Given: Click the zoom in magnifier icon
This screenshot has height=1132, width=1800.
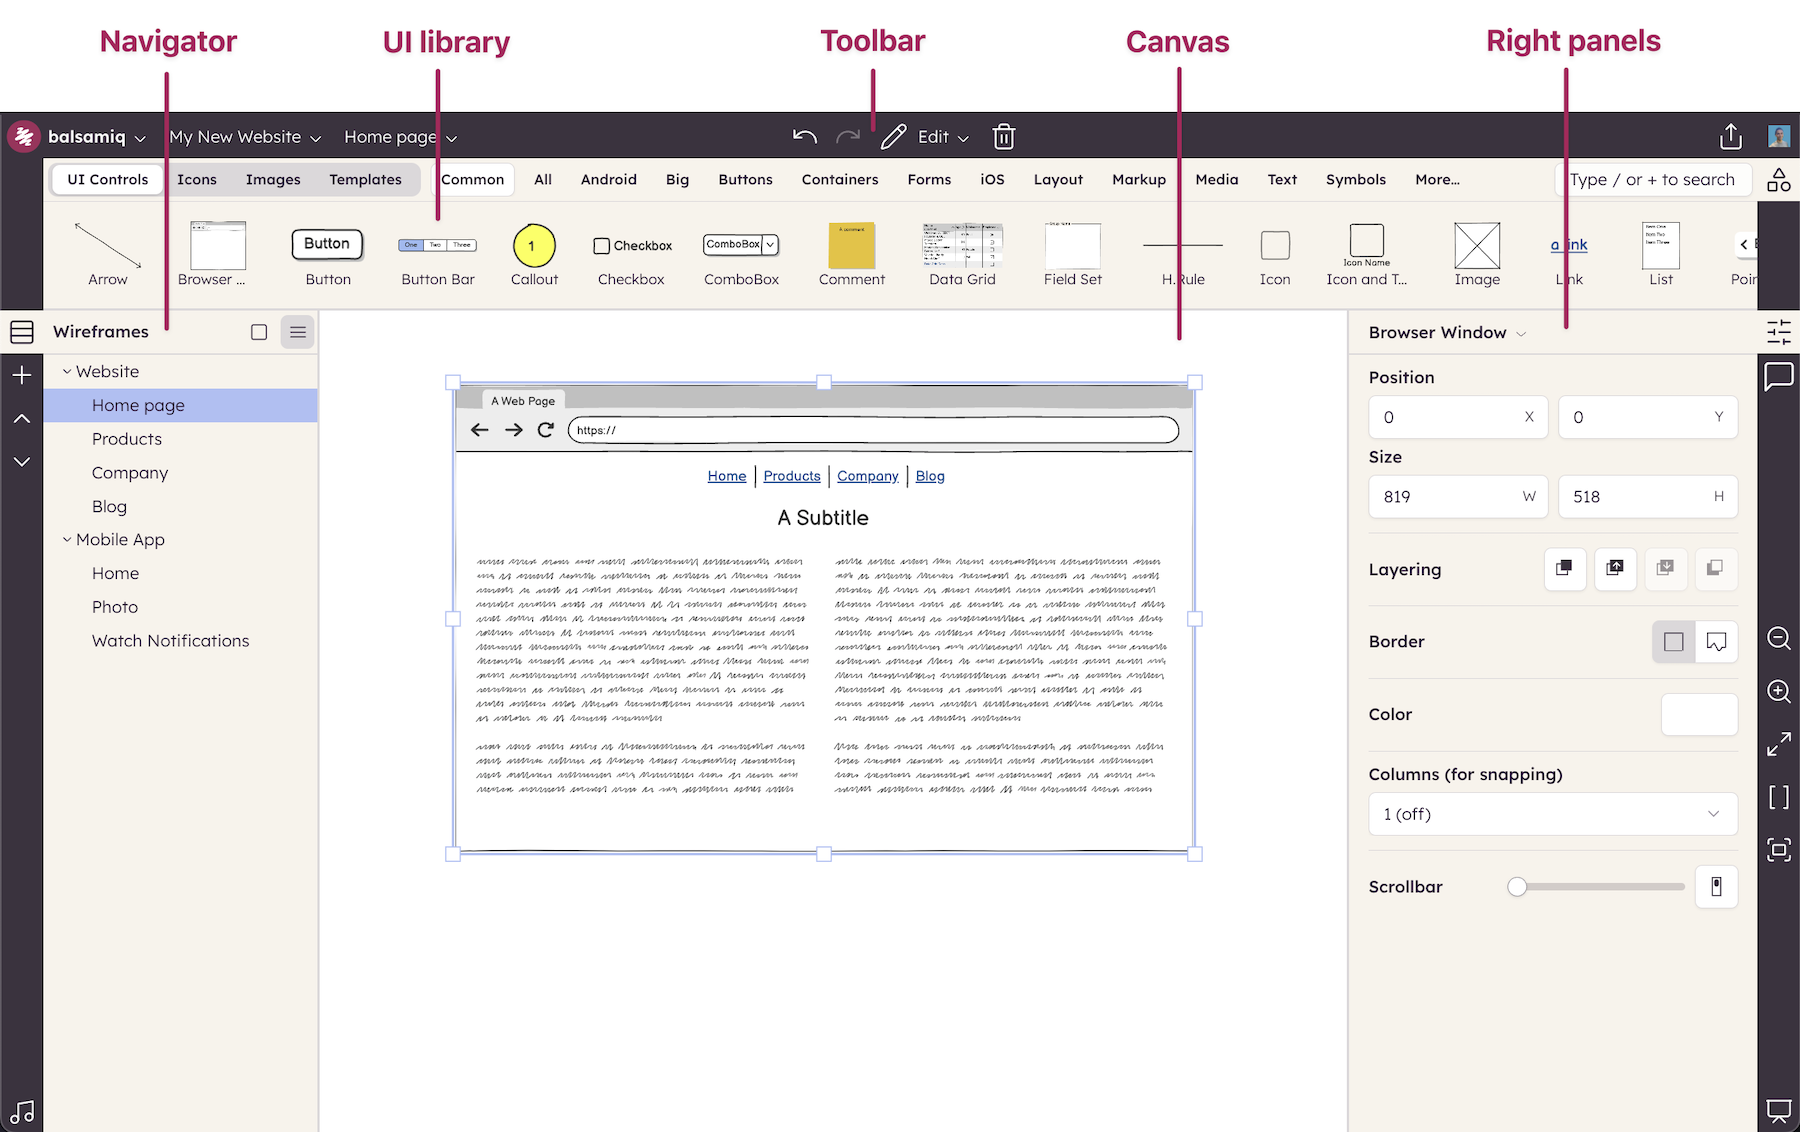Looking at the screenshot, I should 1779,692.
